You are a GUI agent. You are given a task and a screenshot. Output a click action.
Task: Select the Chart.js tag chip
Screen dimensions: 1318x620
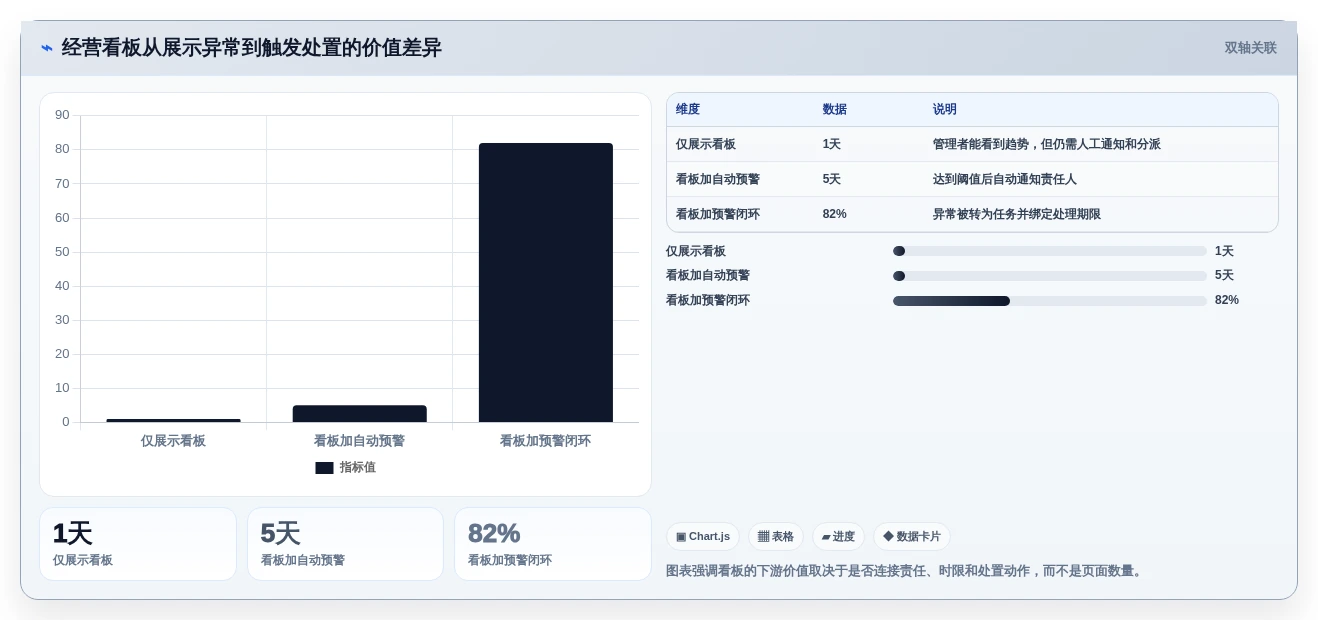click(703, 537)
